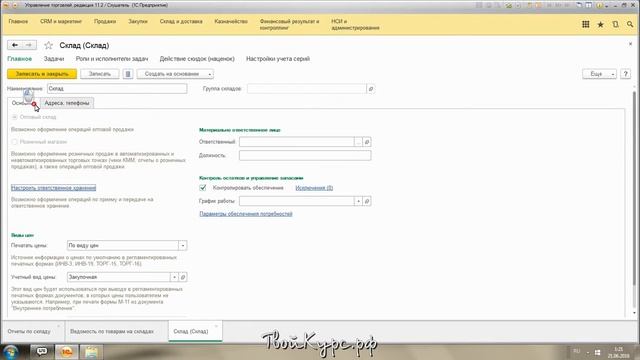The image size is (640, 360).
Task: Open Действие скидок (наценок) page
Action: pos(197,59)
